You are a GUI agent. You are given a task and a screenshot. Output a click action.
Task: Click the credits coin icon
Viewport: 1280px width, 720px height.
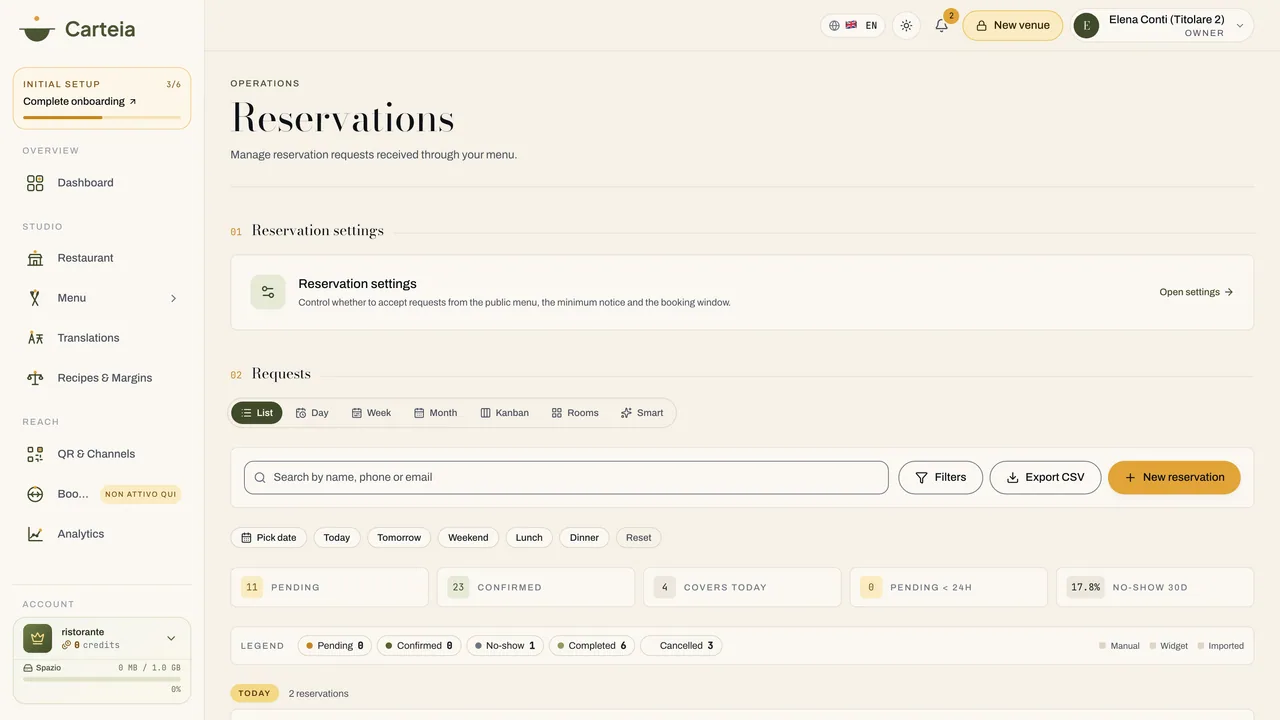(66, 645)
